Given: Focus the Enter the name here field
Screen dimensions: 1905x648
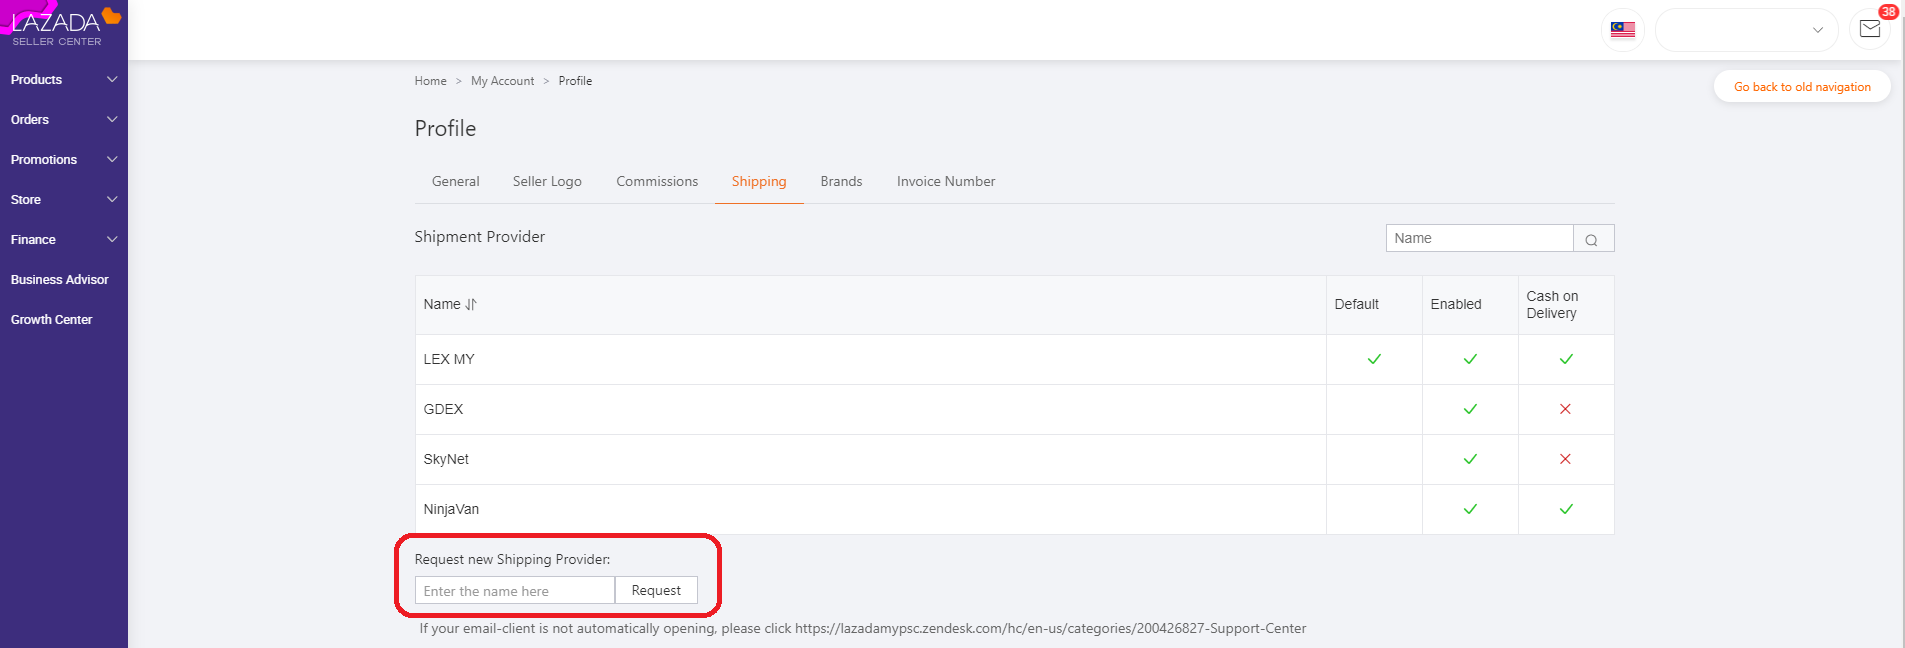Looking at the screenshot, I should click(515, 591).
